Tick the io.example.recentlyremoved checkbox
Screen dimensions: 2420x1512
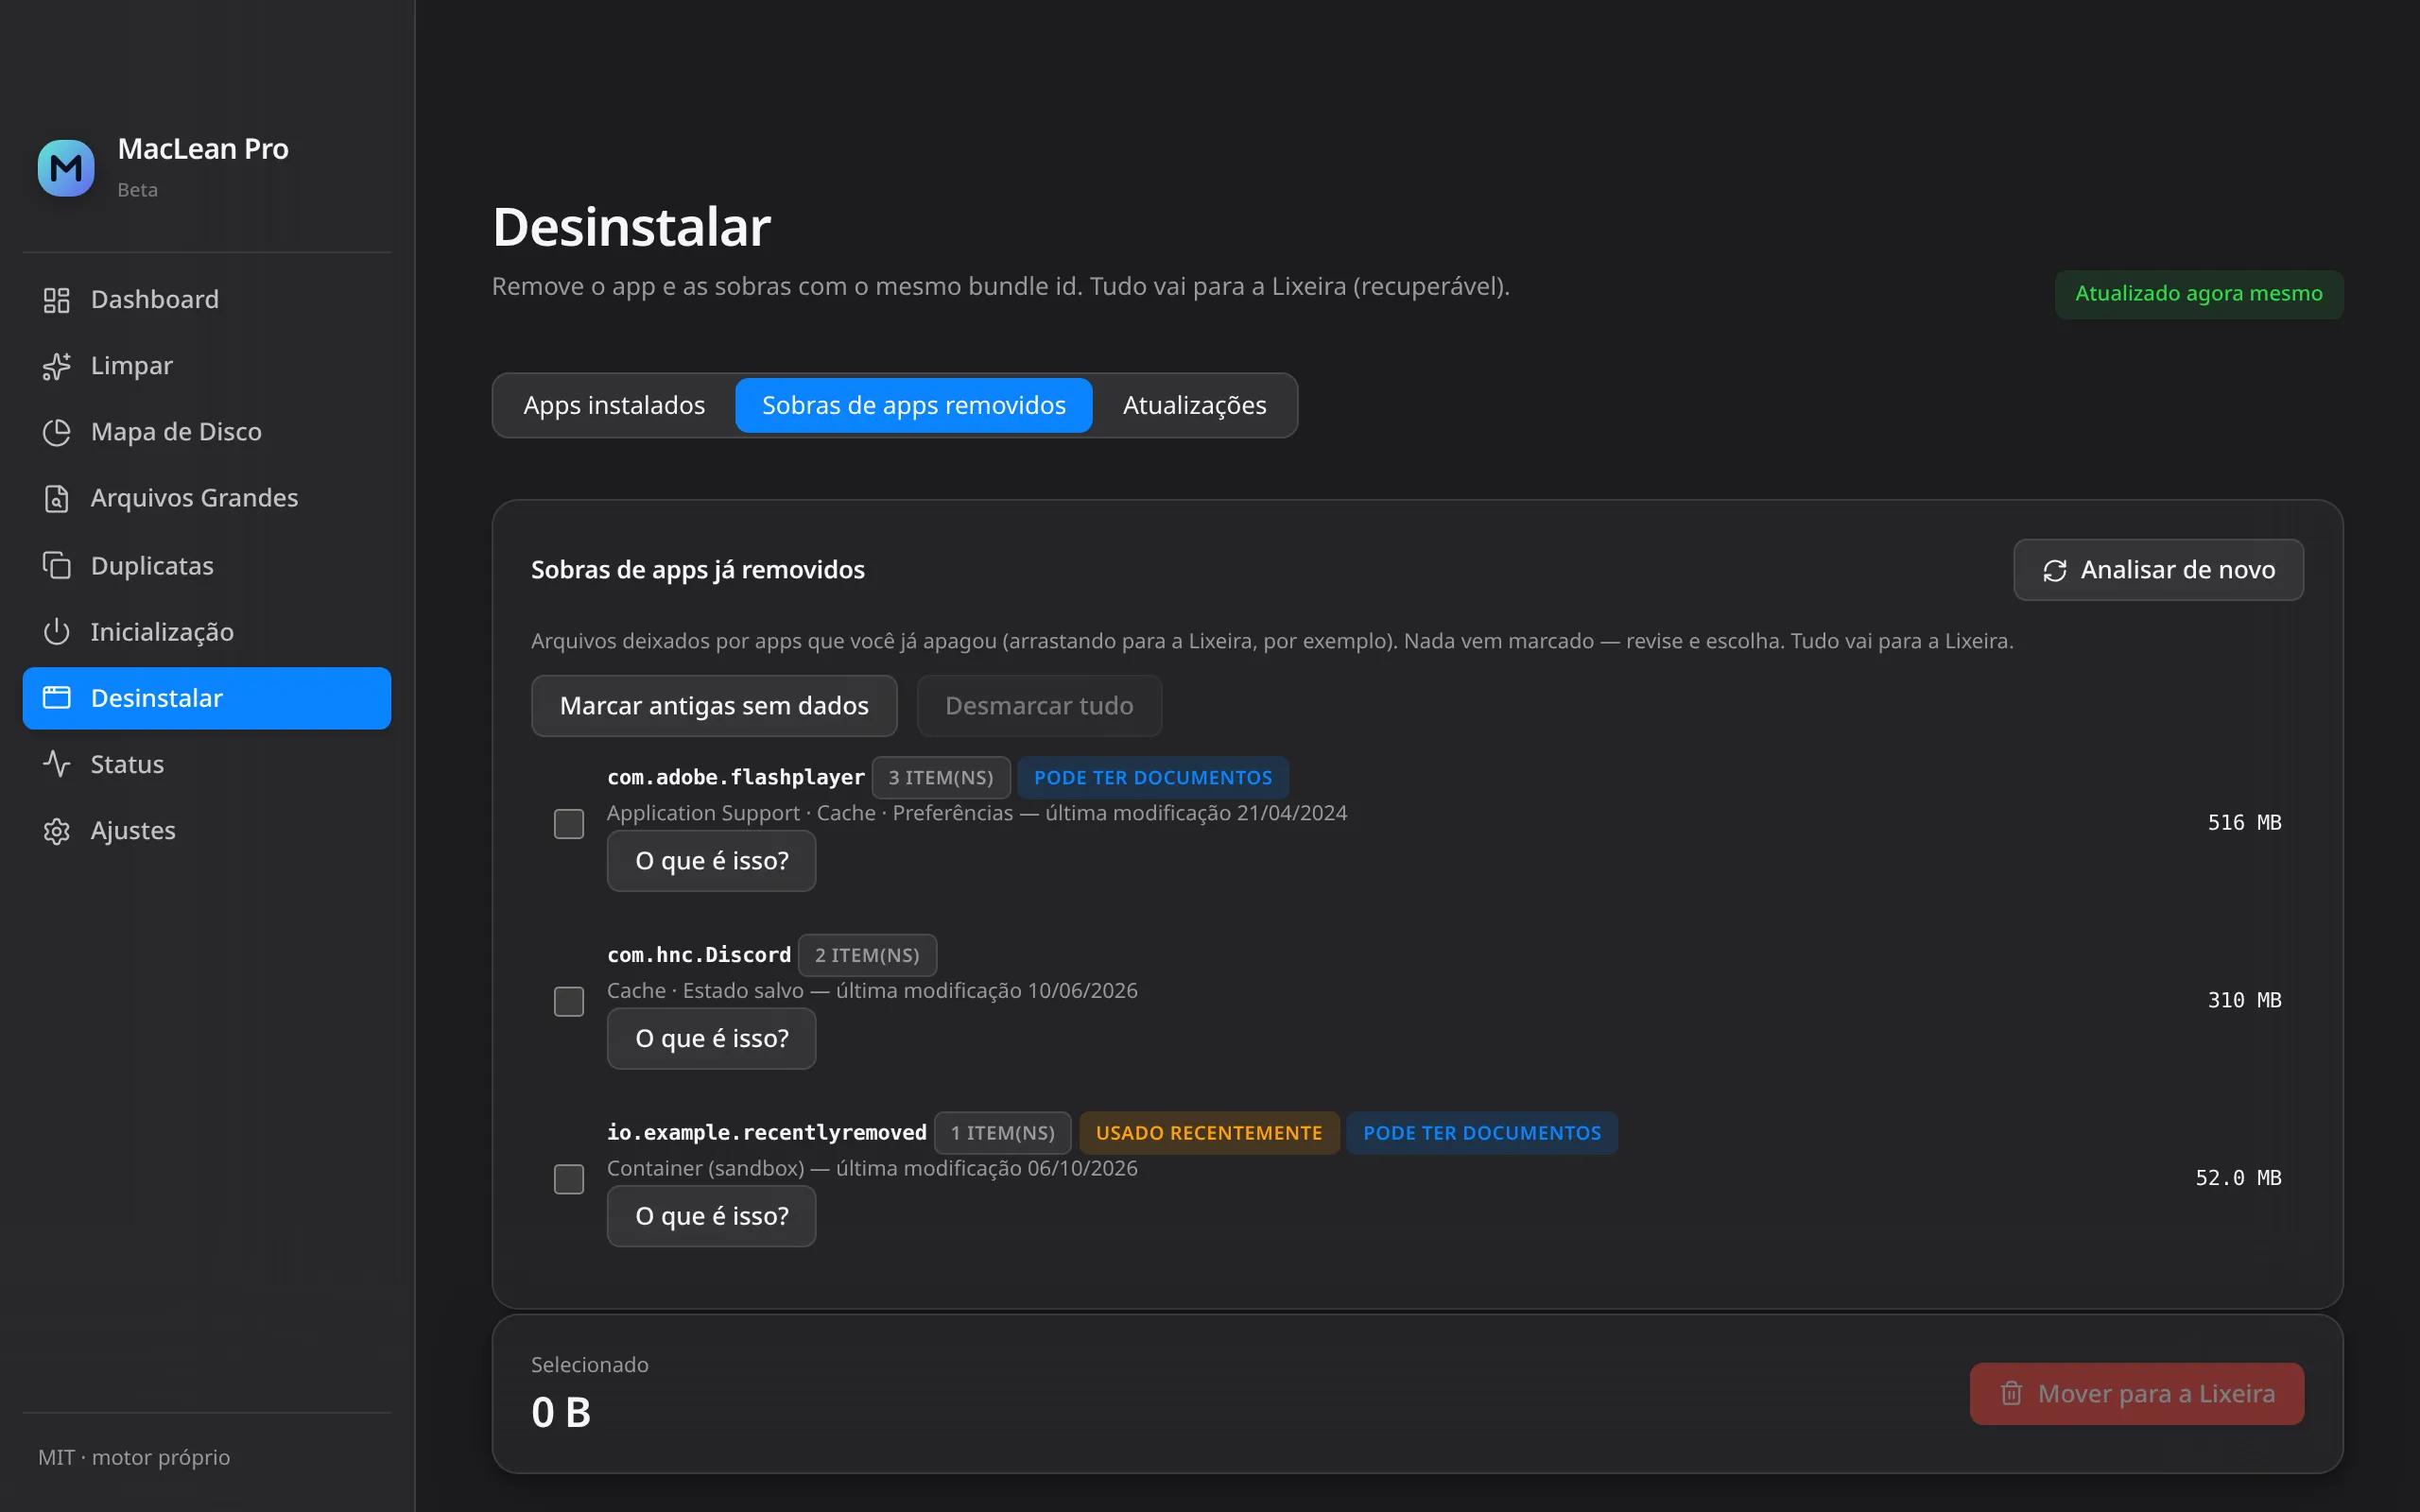(x=569, y=1179)
